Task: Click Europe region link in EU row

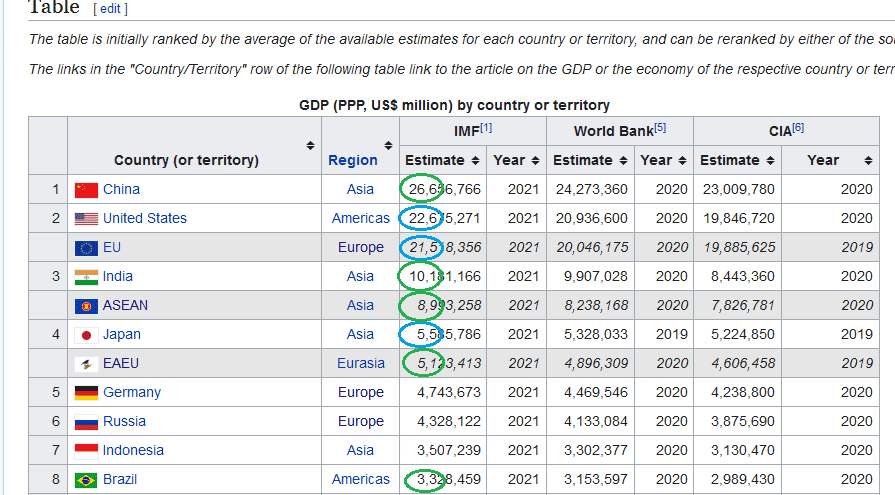Action: click(361, 247)
